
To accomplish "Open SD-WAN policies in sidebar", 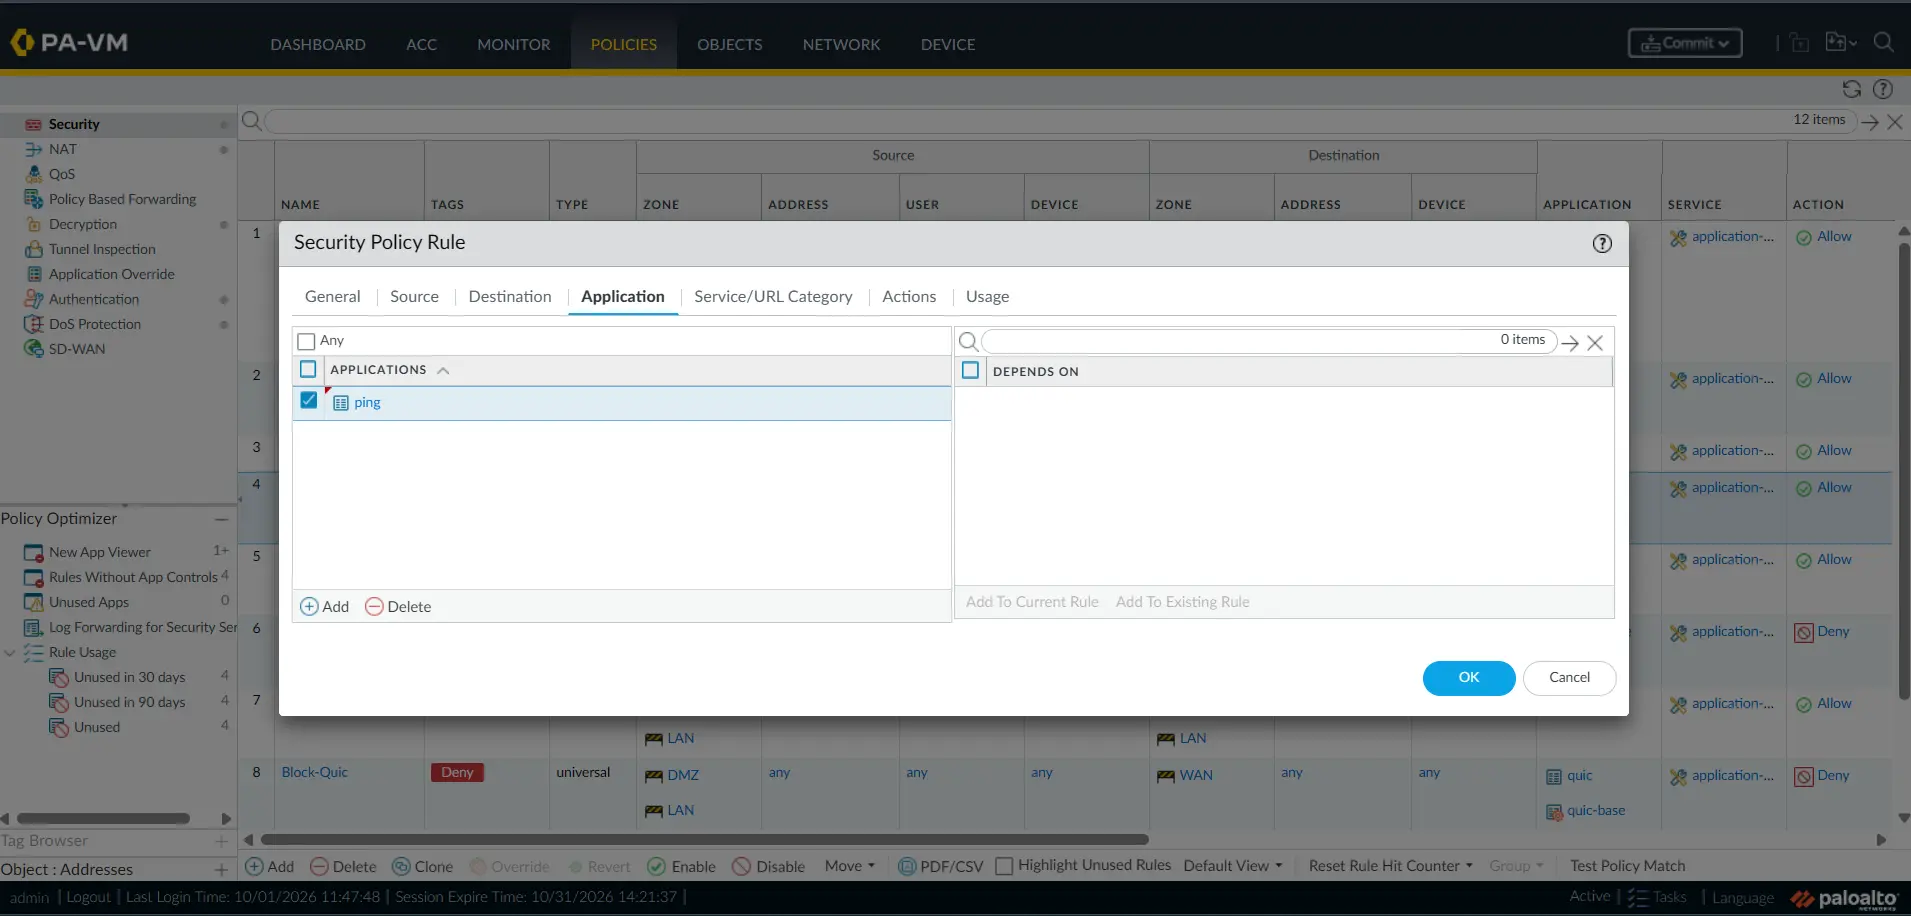I will click(77, 349).
